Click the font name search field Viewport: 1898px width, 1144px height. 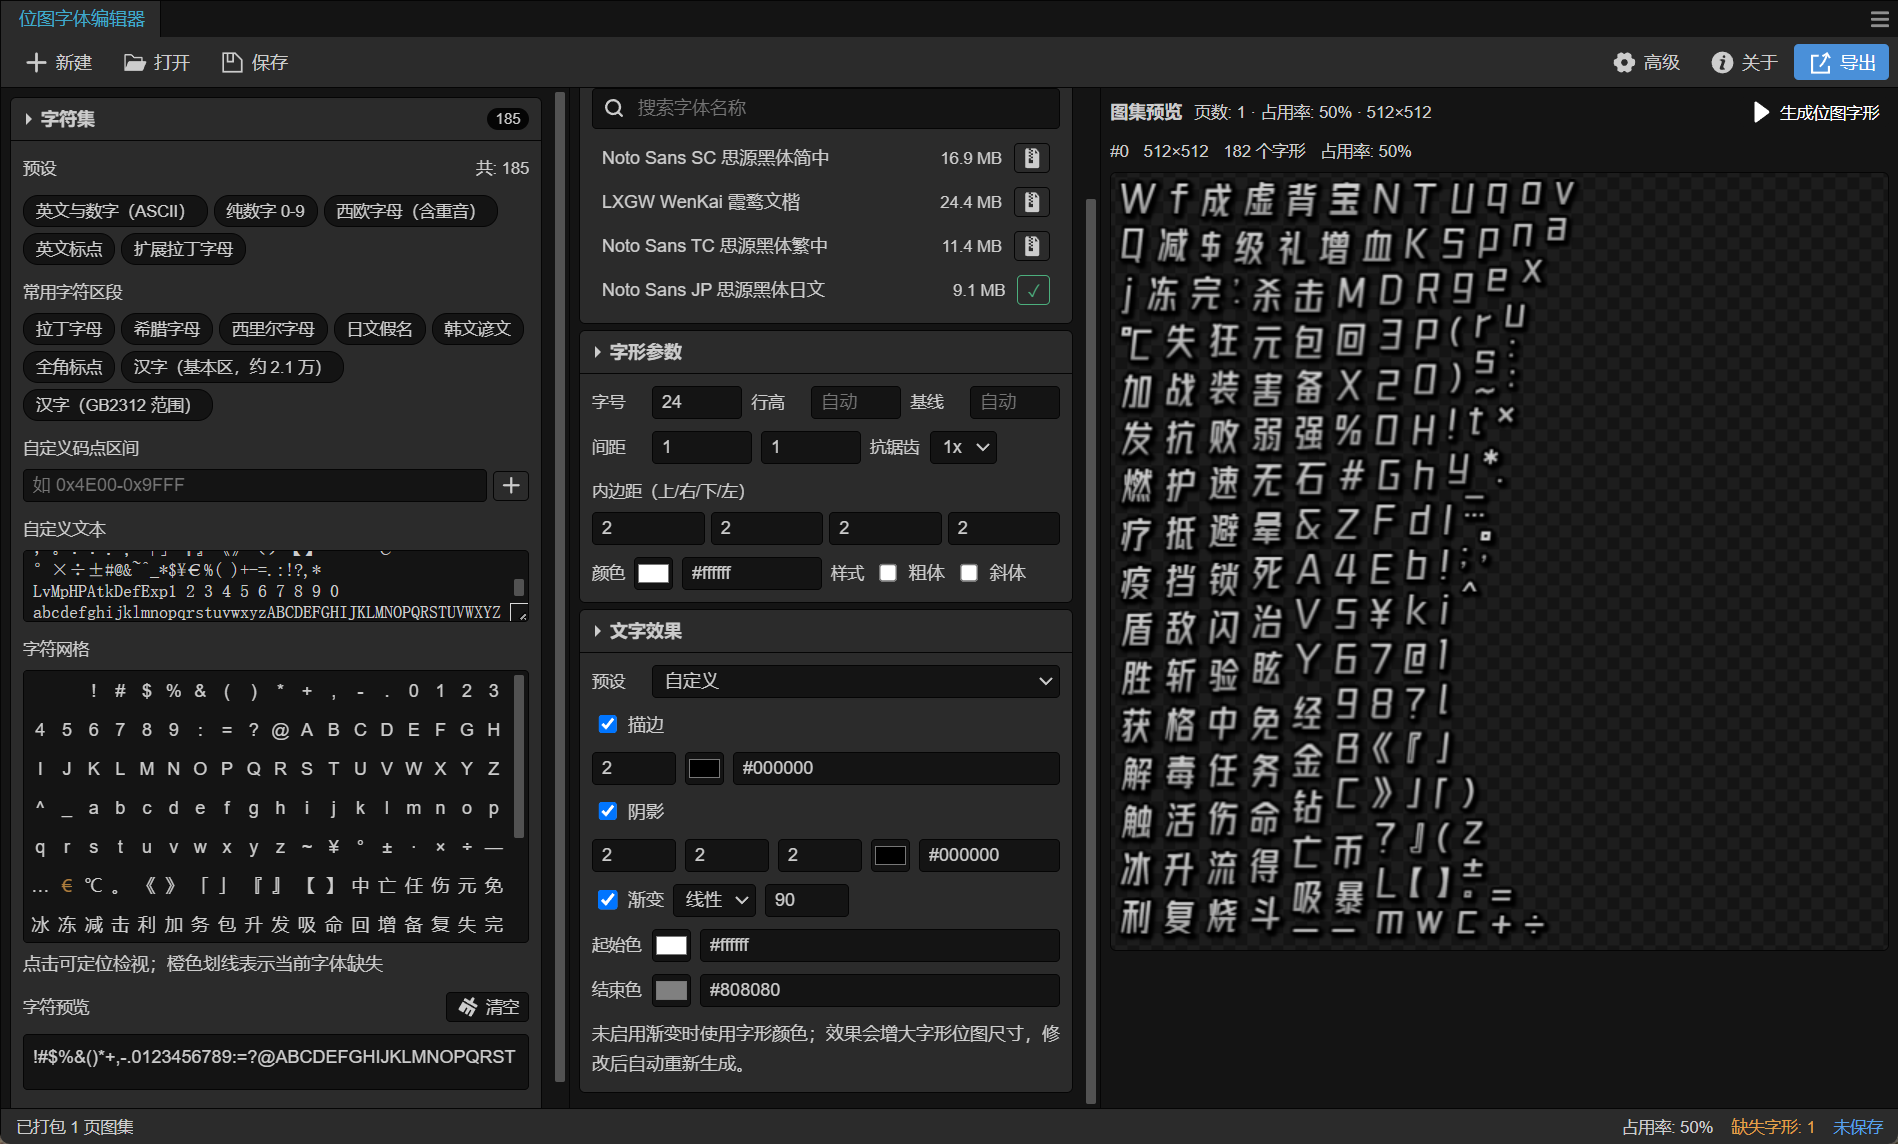826,108
